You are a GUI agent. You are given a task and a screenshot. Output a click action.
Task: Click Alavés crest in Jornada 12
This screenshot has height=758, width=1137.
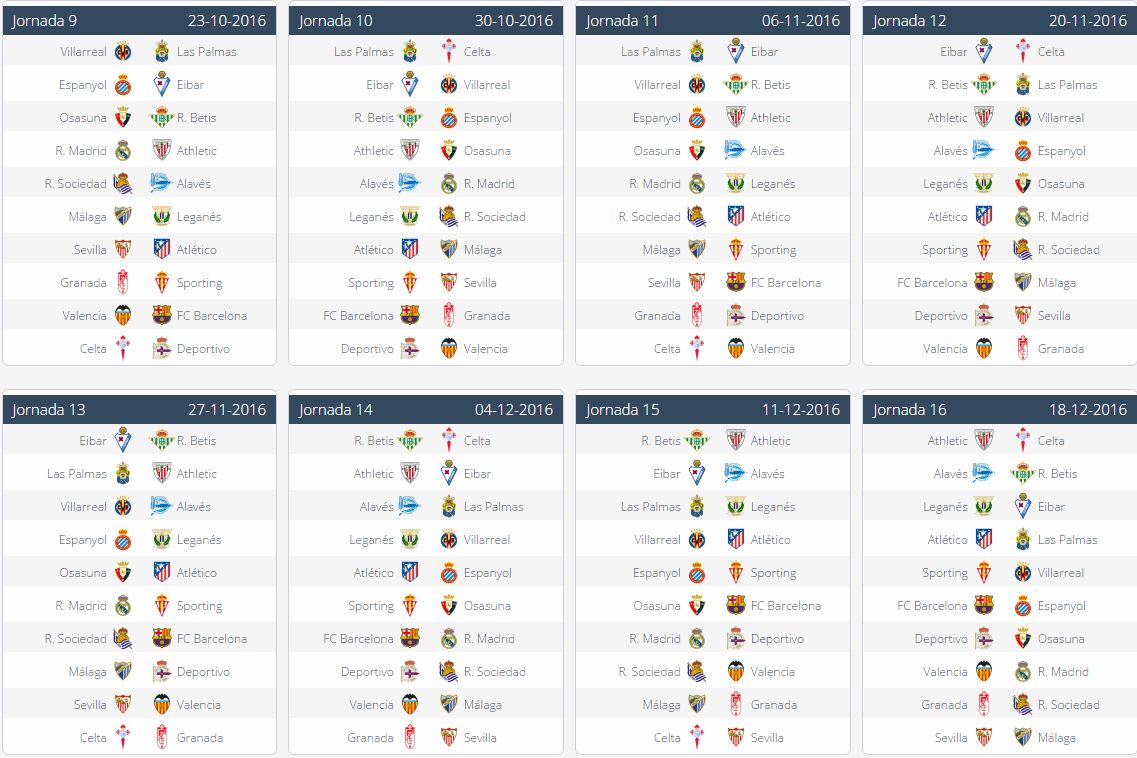[x=983, y=150]
